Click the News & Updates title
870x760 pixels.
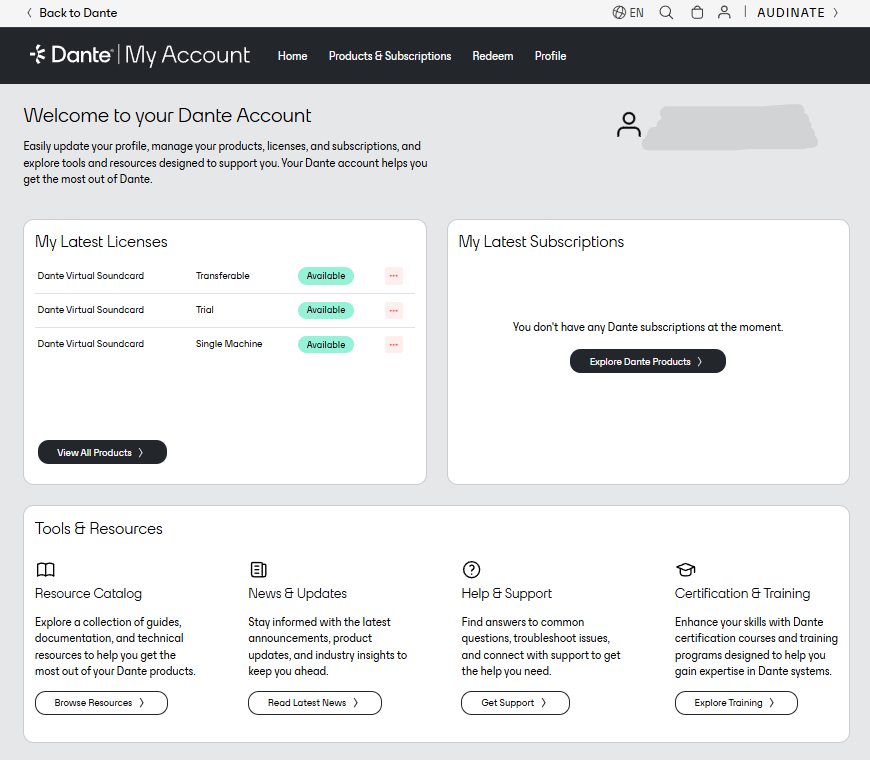coord(297,594)
